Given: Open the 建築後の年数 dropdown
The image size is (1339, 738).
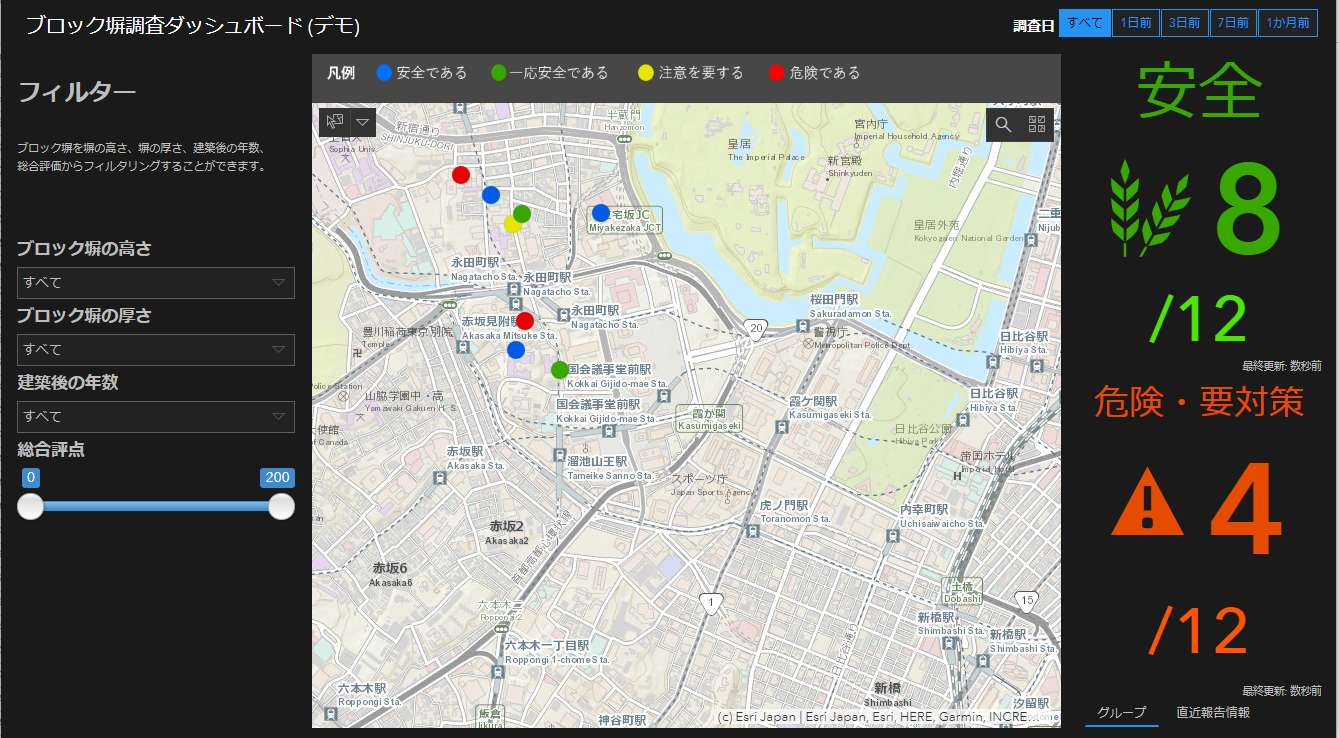Looking at the screenshot, I should [x=156, y=417].
